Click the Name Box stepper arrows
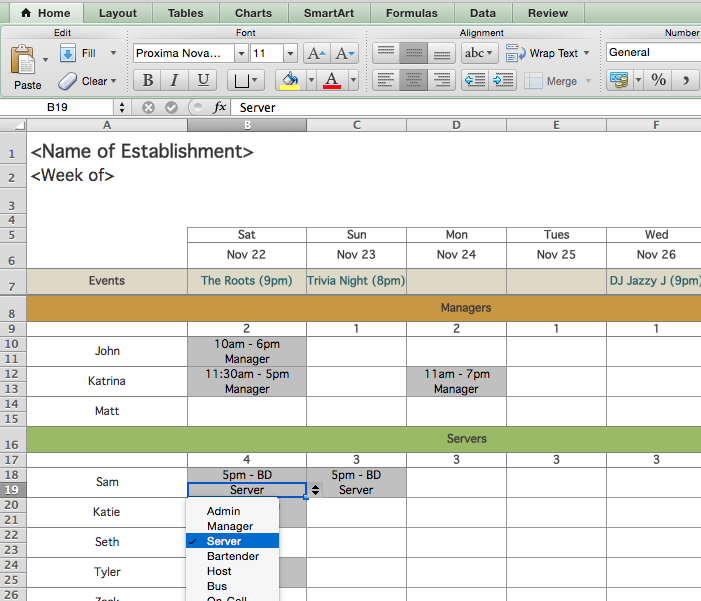Screen dimensions: 701x601 (122, 107)
